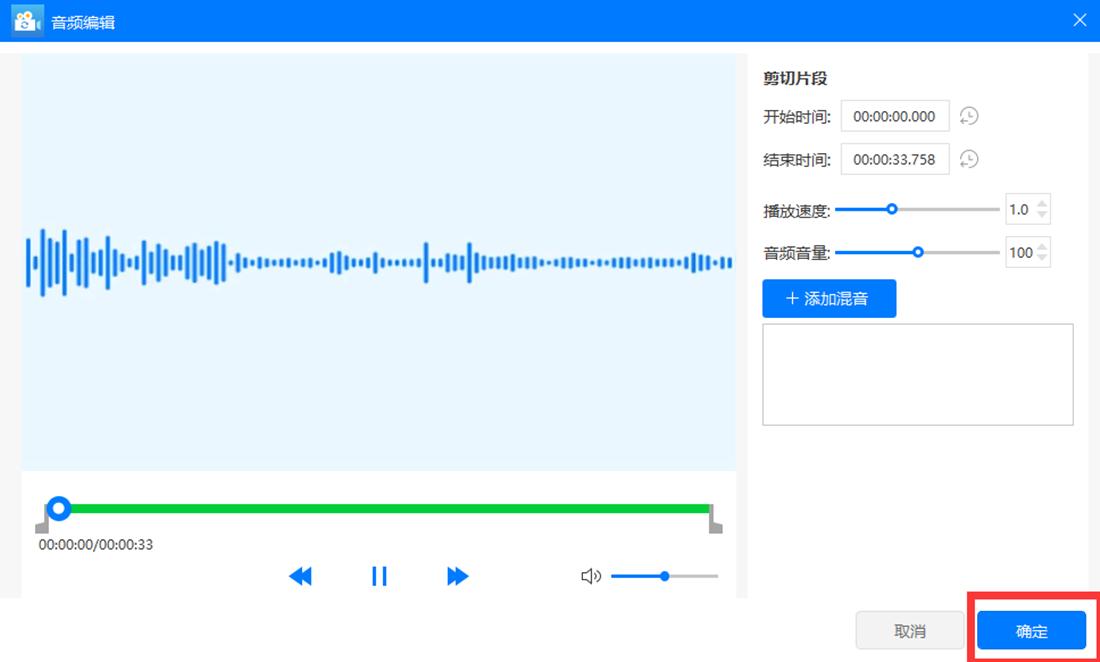Click the 添加混音 button
The width and height of the screenshot is (1100, 662).
pyautogui.click(x=829, y=298)
